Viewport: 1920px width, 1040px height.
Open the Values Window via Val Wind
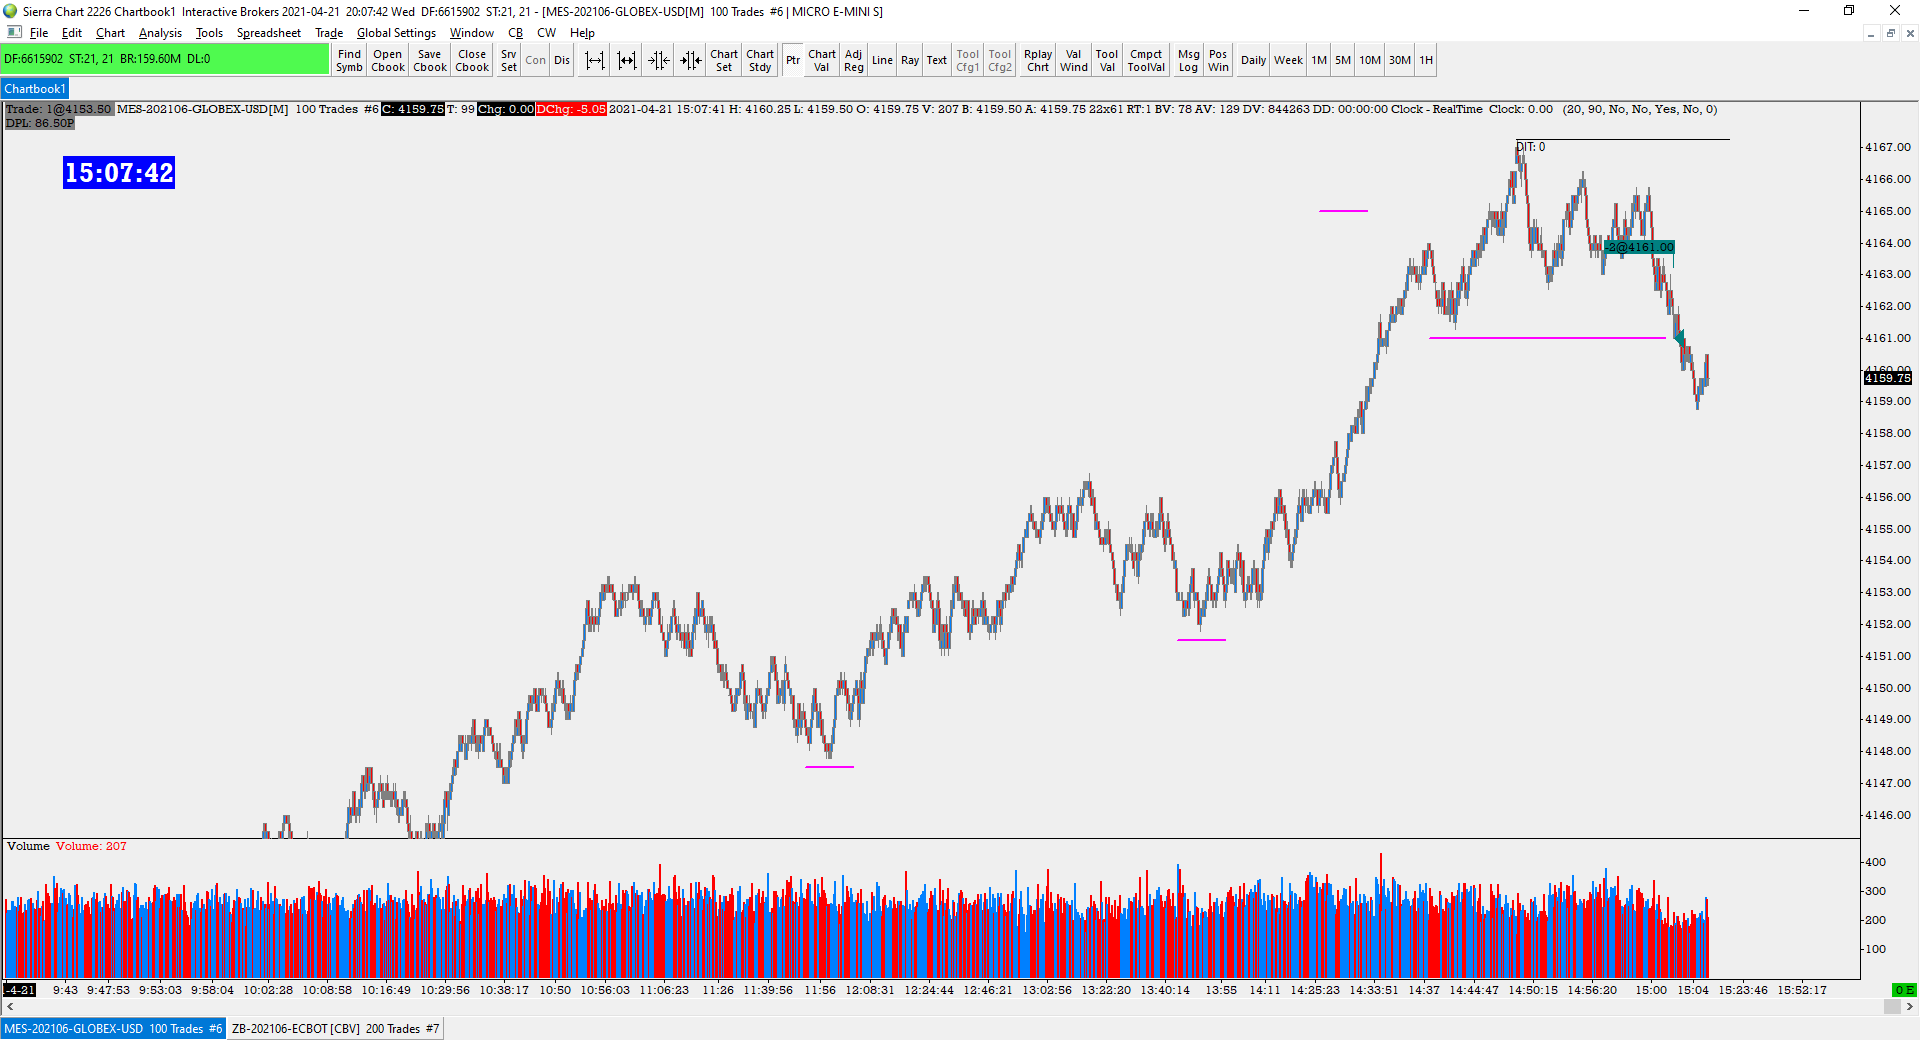pos(1074,60)
